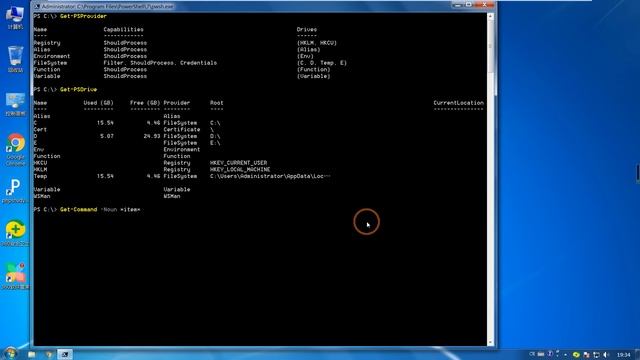
Task: Open the Recycle Bin desktop icon
Action: 15,59
